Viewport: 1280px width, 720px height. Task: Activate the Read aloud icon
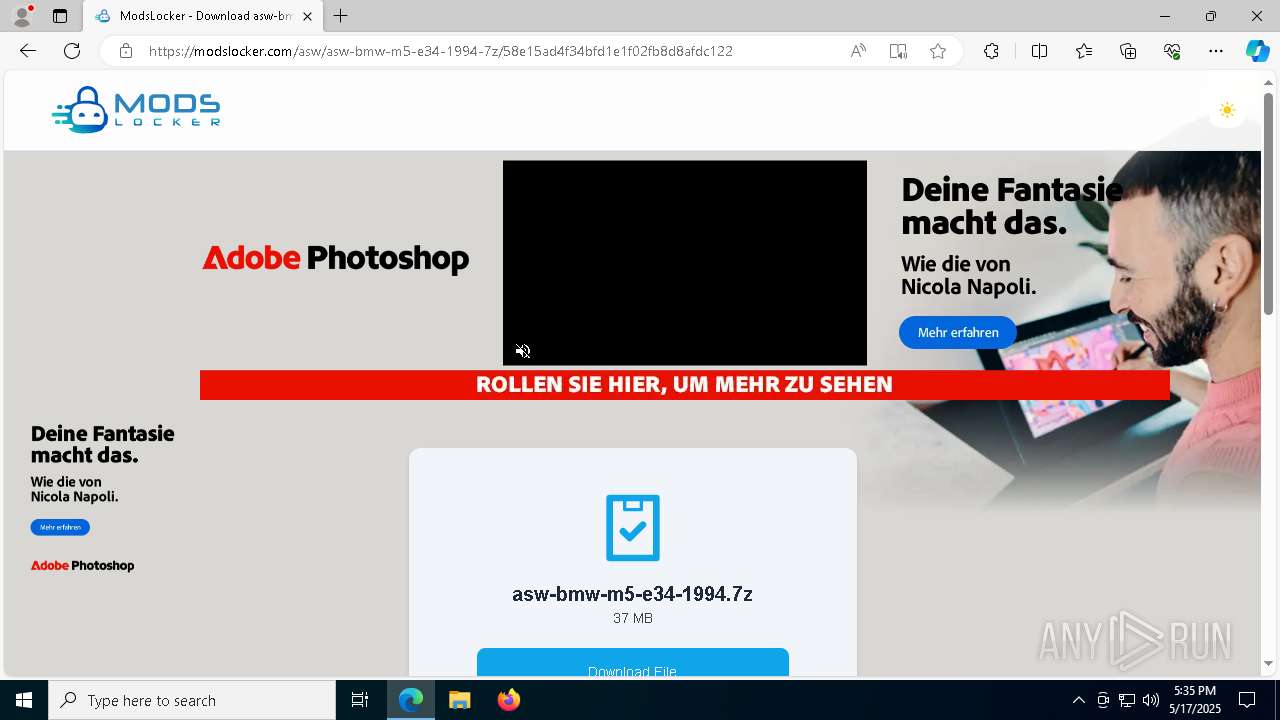[x=858, y=51]
